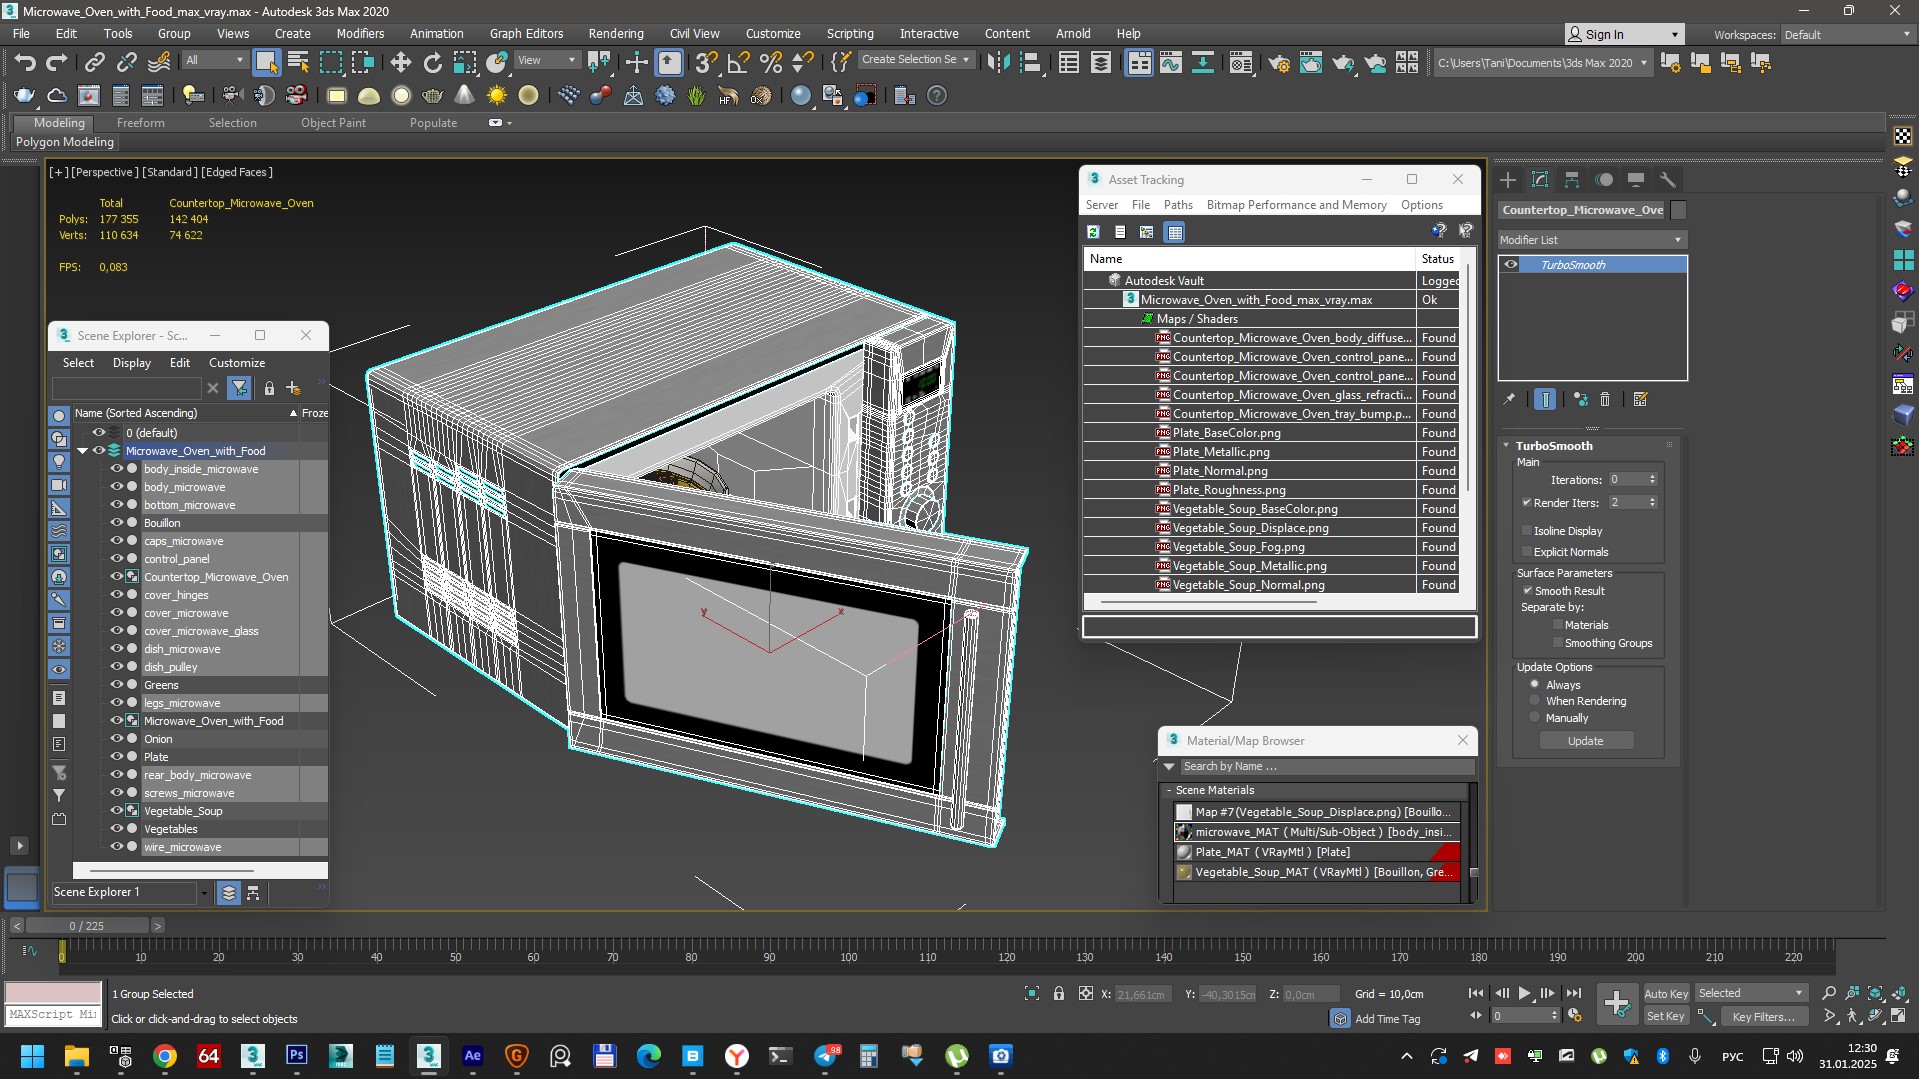Open the Hierarchy panel tab

tap(1572, 180)
